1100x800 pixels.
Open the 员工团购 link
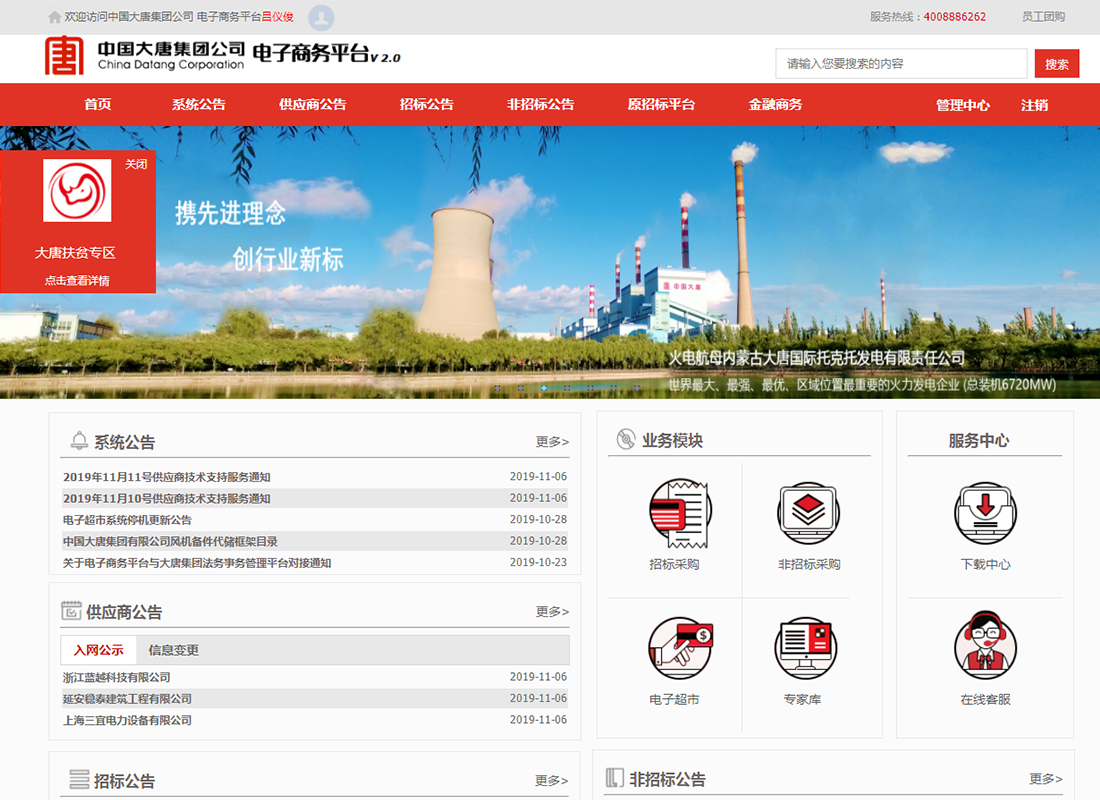(1043, 17)
